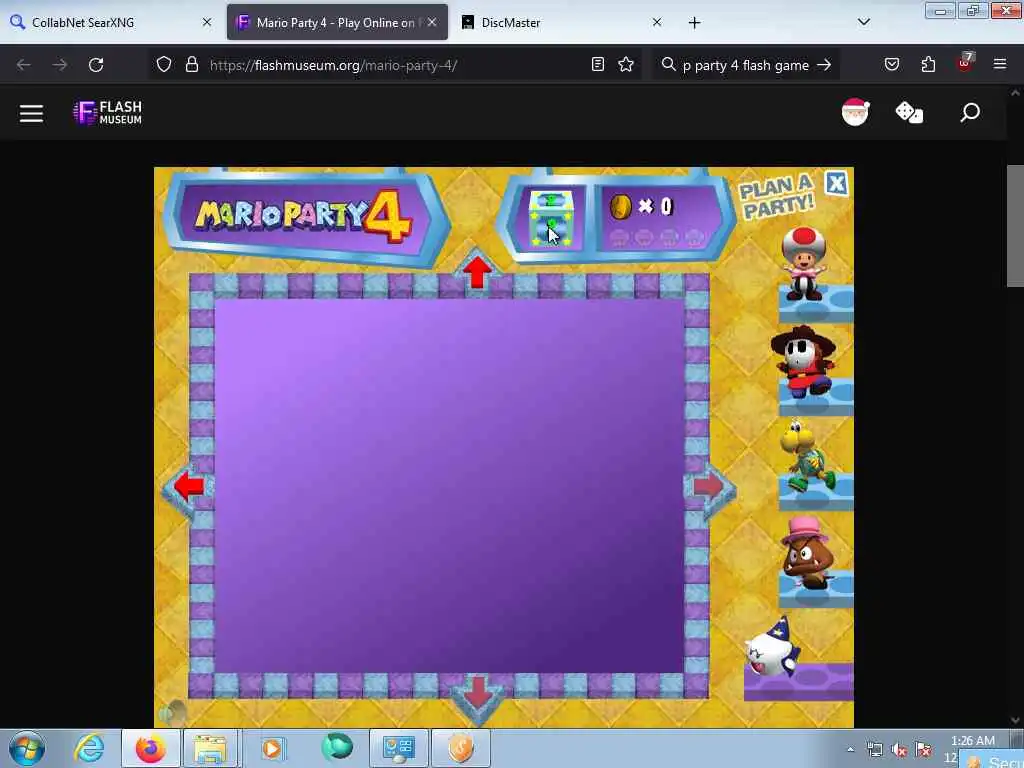Click the green present box icon
The height and width of the screenshot is (768, 1024).
551,219
